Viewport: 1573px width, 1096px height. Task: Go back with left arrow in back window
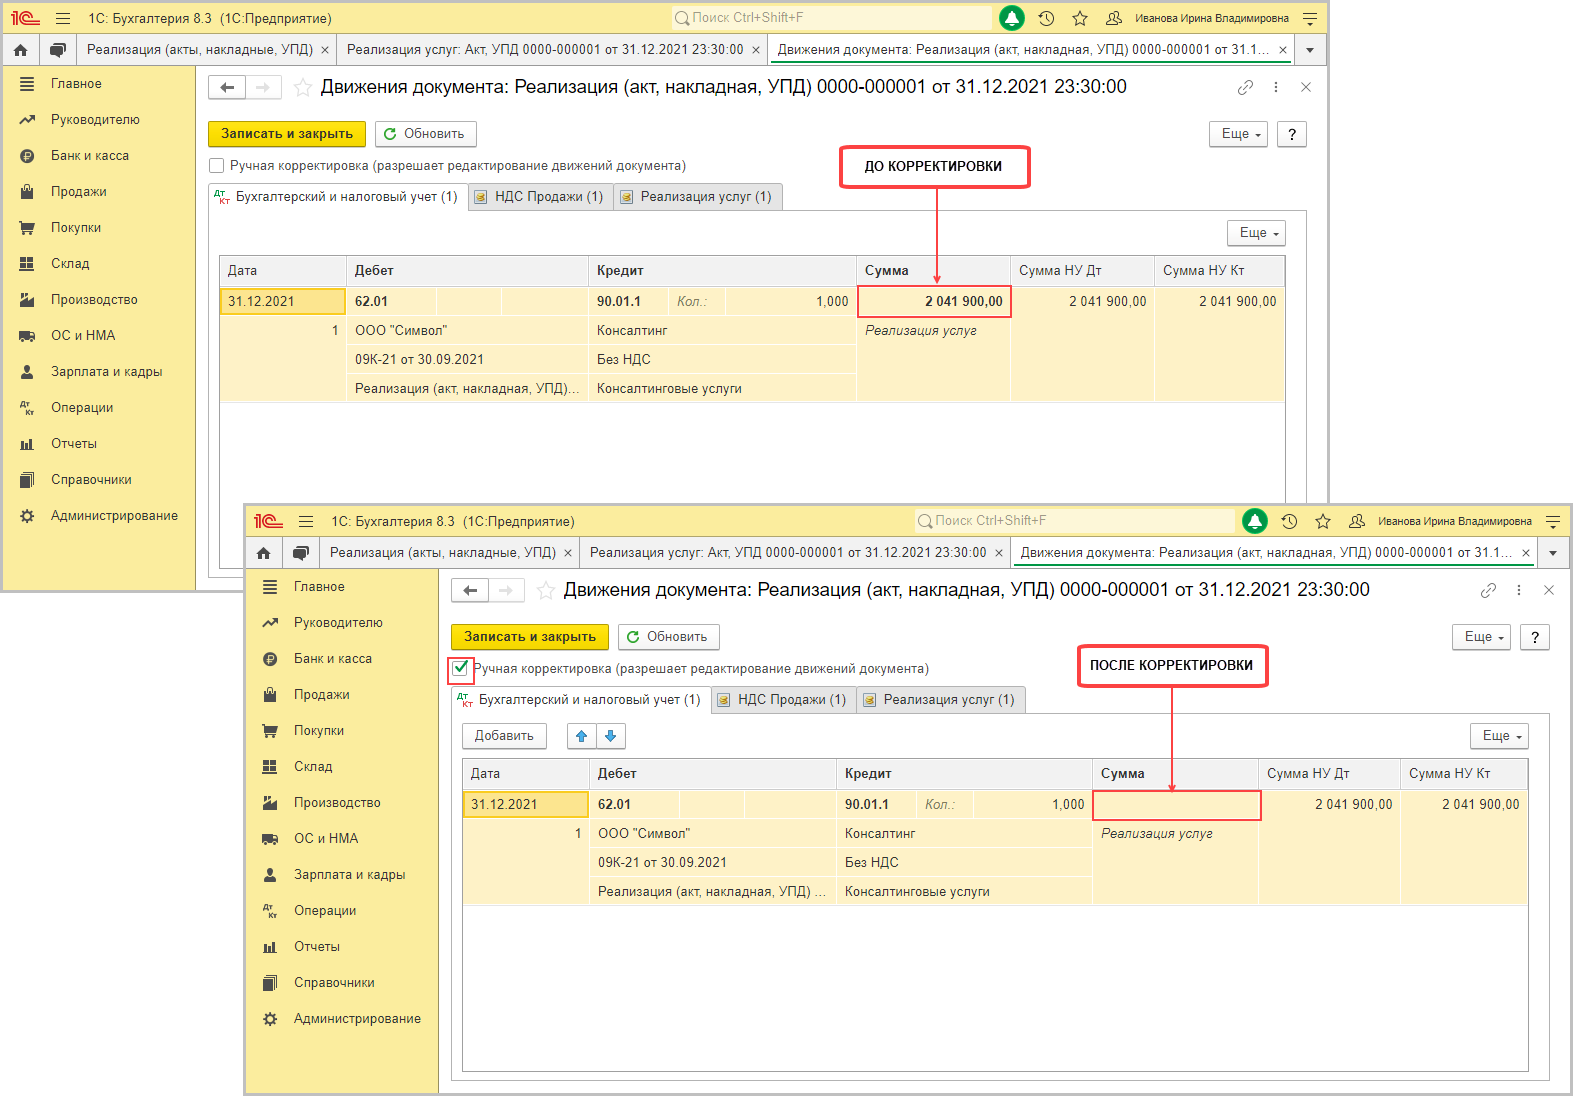coord(227,88)
